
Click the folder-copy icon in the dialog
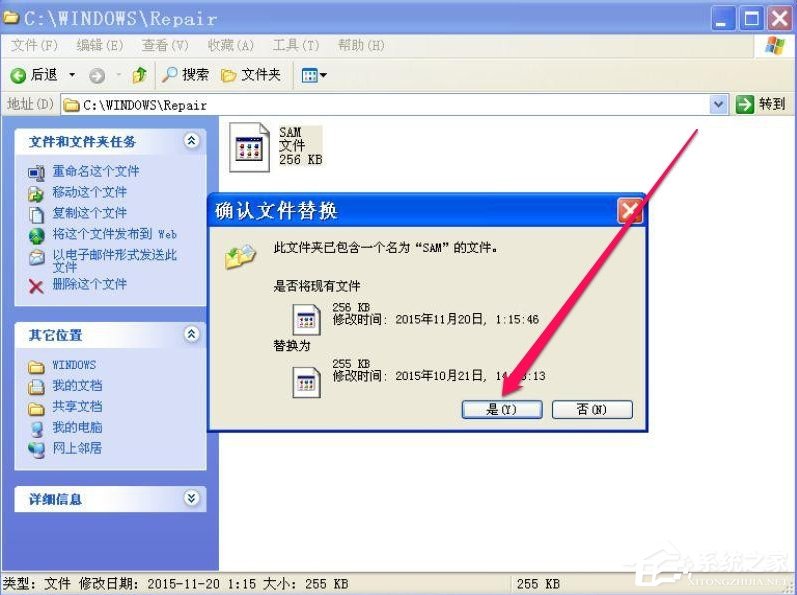click(x=240, y=256)
